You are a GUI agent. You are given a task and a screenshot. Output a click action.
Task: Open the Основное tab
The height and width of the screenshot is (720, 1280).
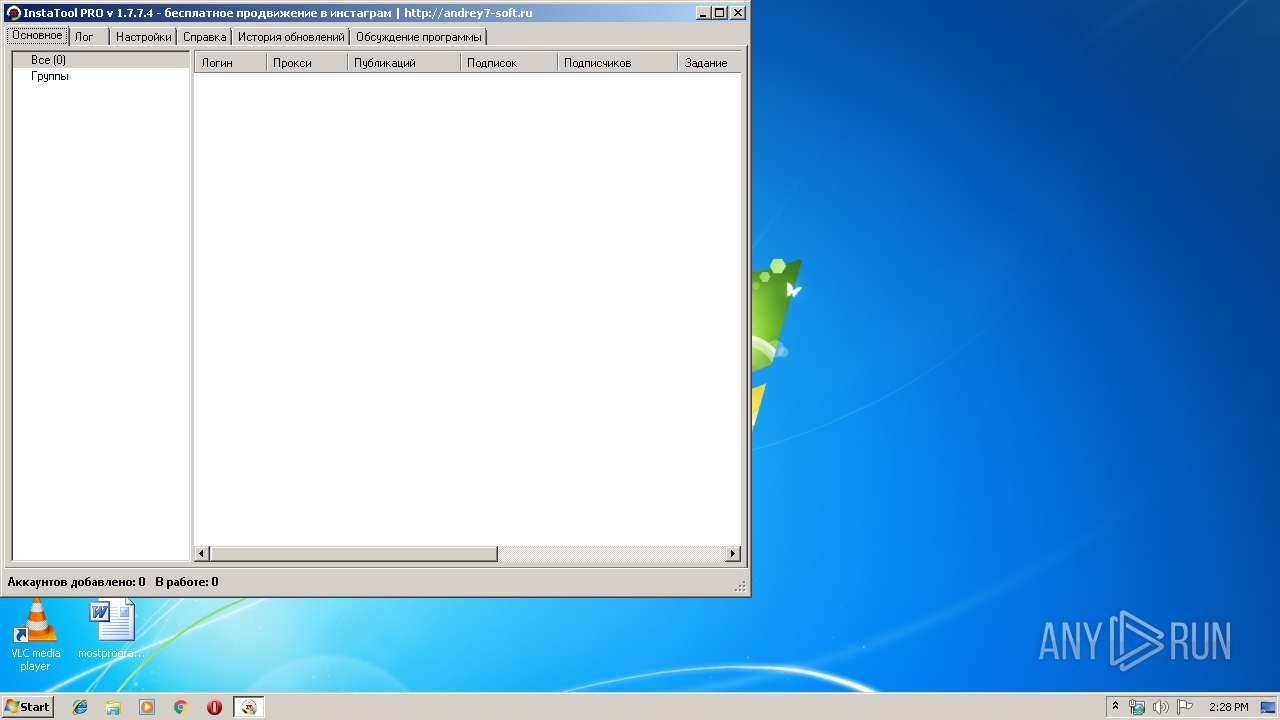(38, 35)
